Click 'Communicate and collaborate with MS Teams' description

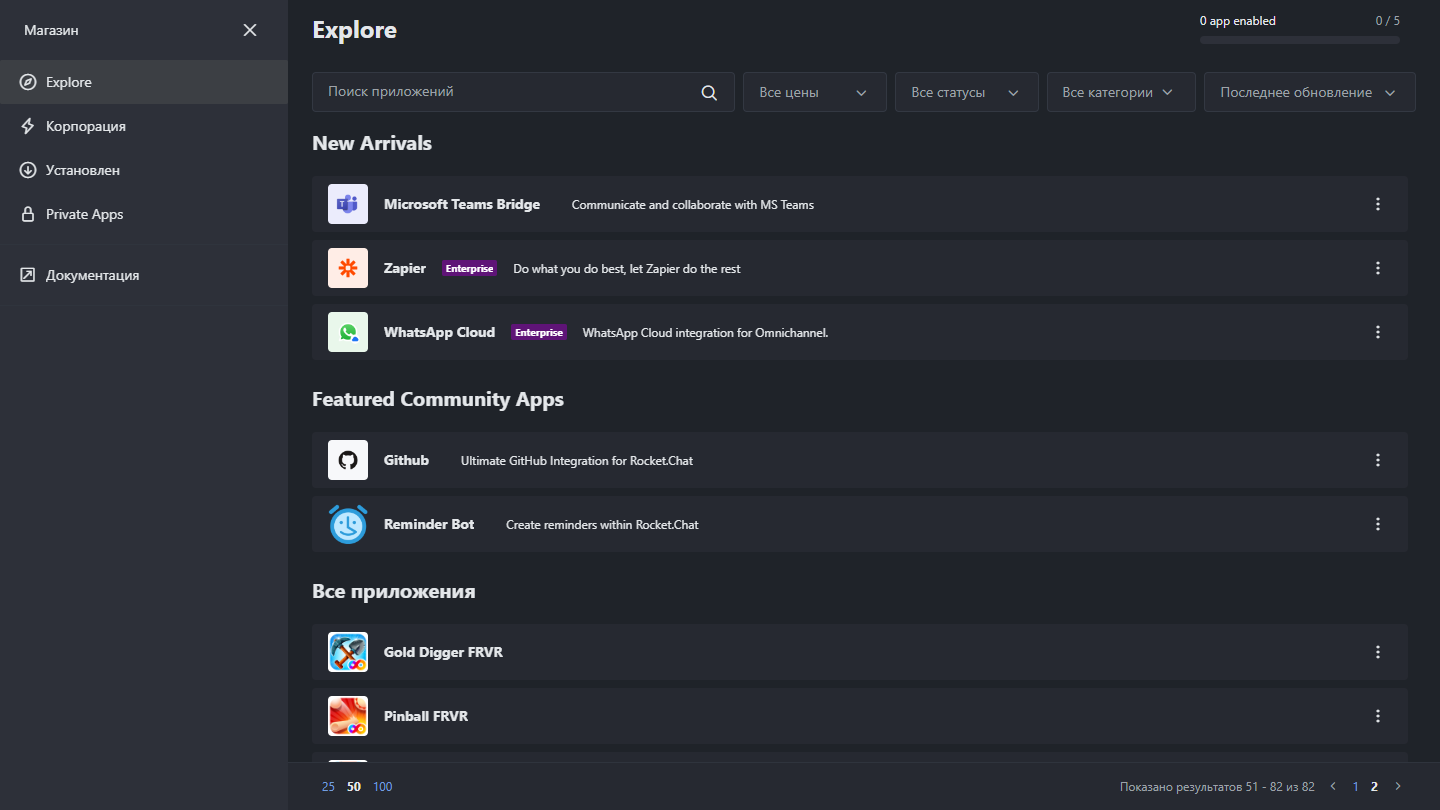(x=693, y=205)
